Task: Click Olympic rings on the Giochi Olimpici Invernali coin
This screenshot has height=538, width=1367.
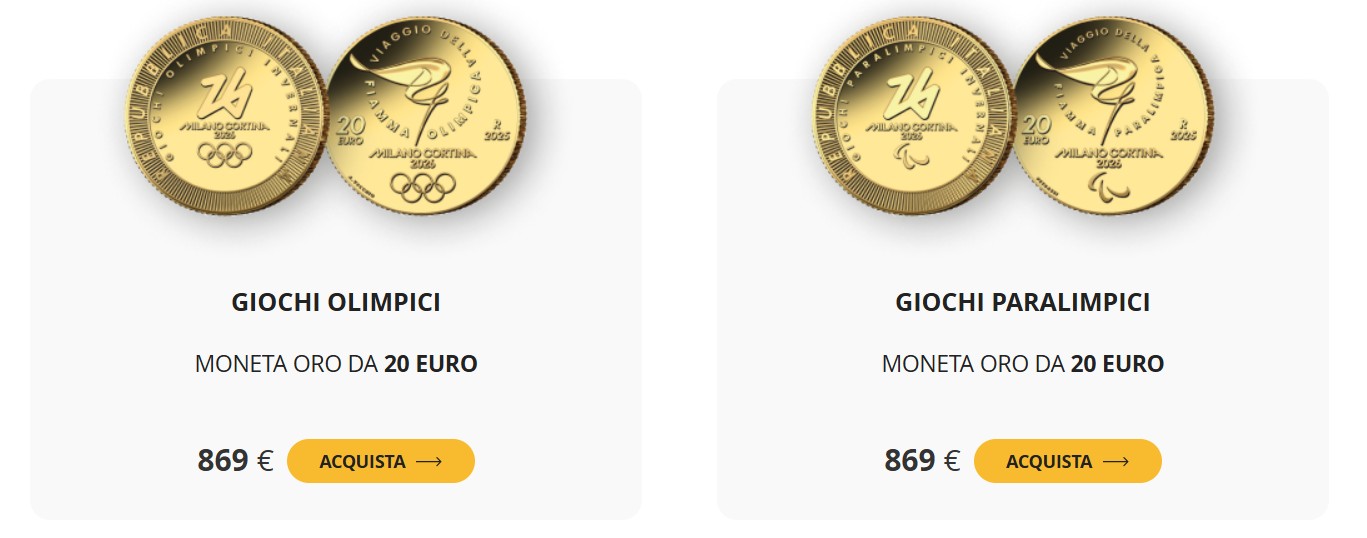Action: 225,154
